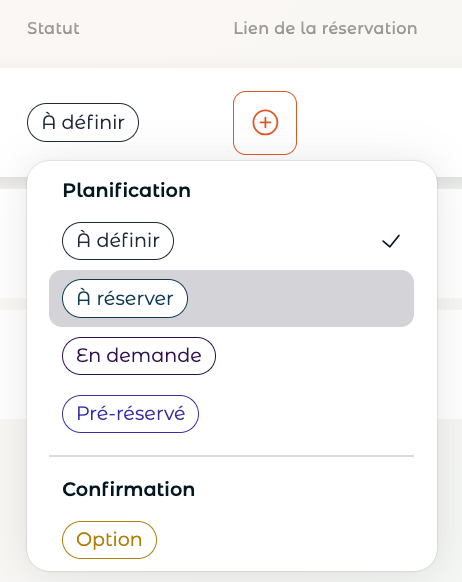462x582 pixels.
Task: Click the empty row area right of Pré-réservé
Action: (x=307, y=414)
